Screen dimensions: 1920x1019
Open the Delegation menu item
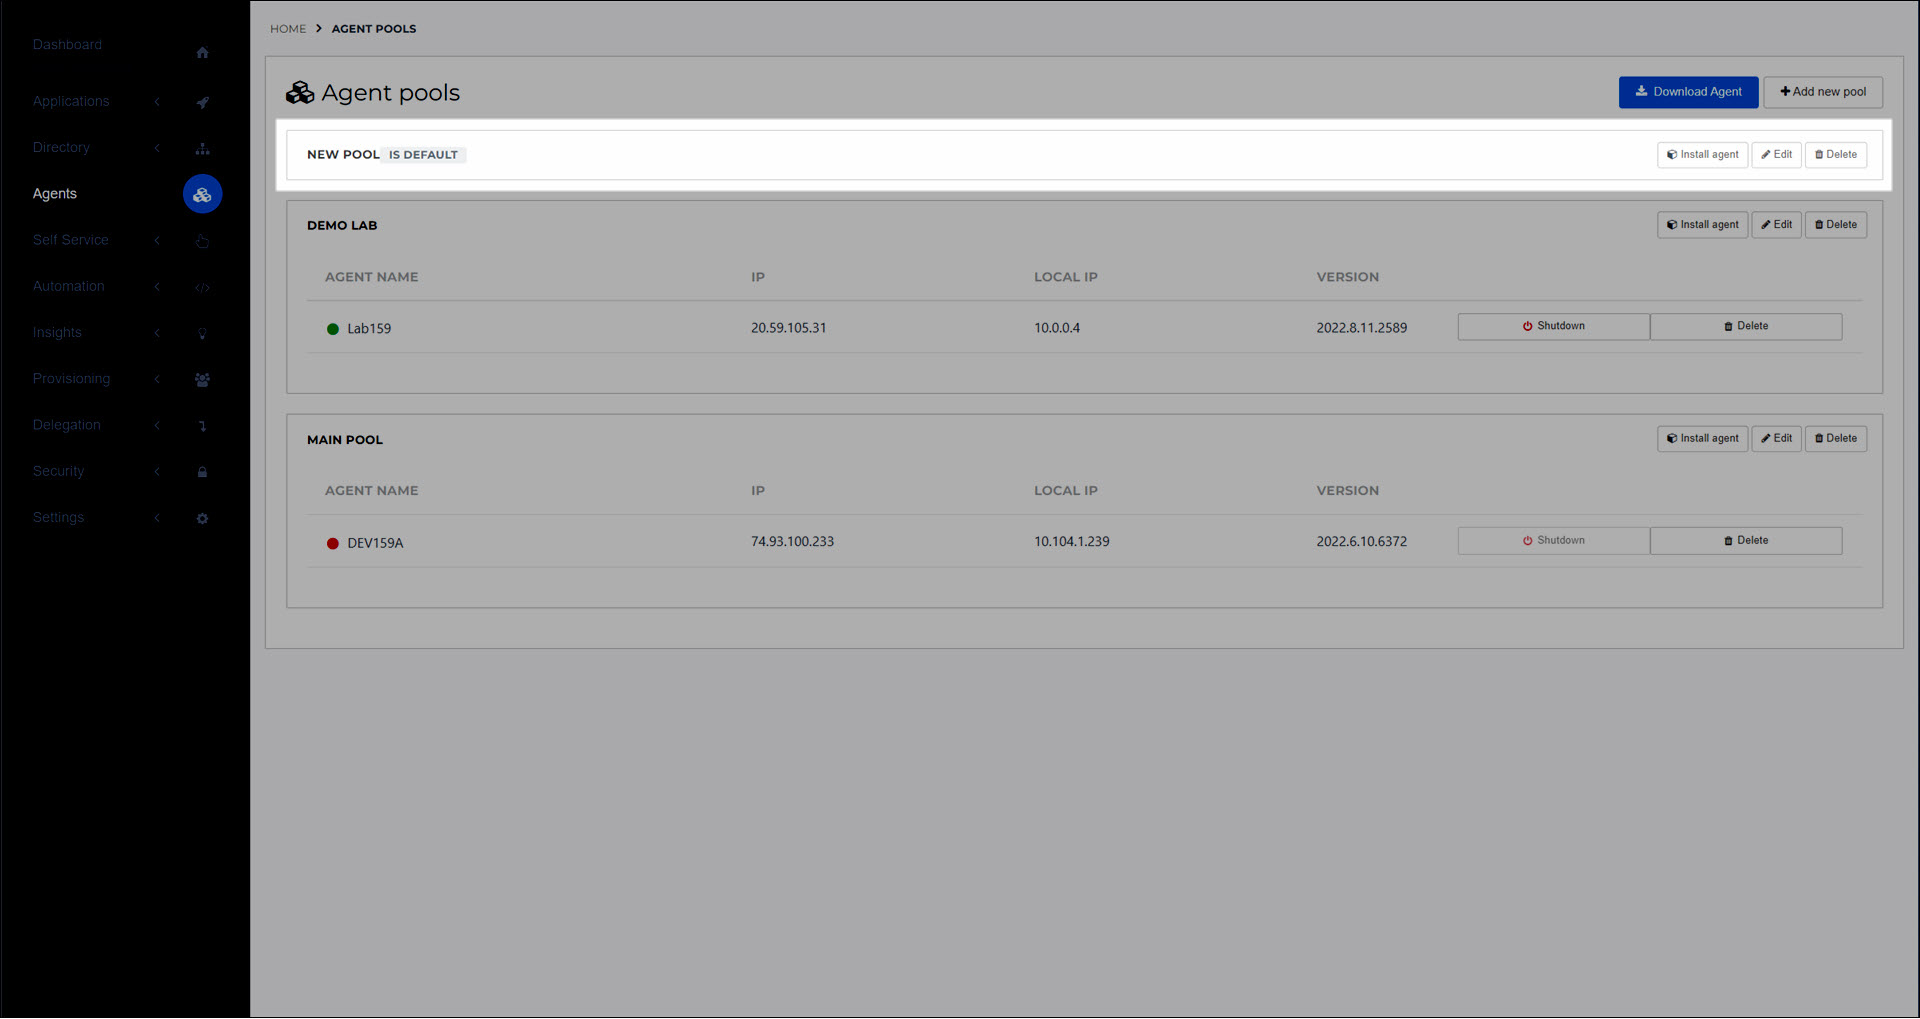[x=66, y=425]
